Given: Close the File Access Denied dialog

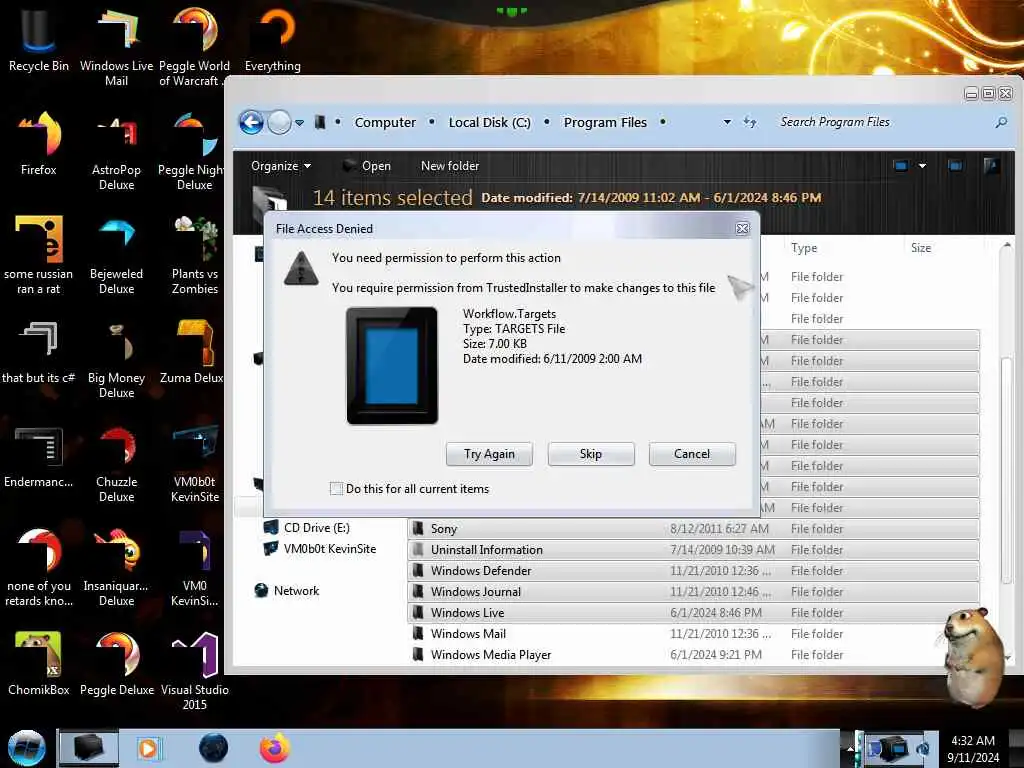Looking at the screenshot, I should [742, 229].
